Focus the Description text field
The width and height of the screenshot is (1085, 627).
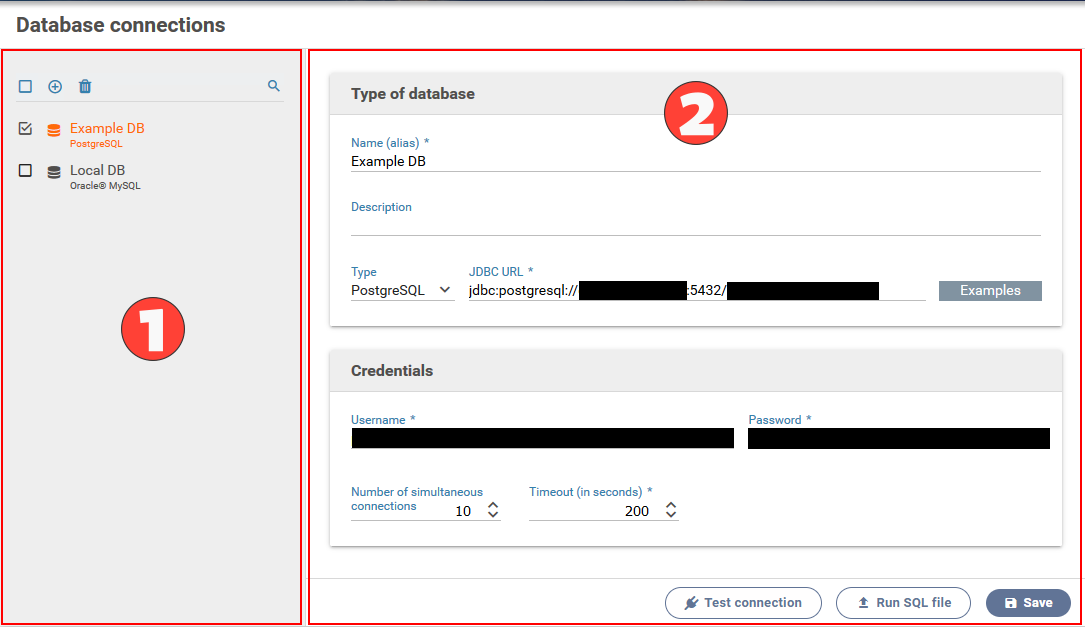click(695, 225)
